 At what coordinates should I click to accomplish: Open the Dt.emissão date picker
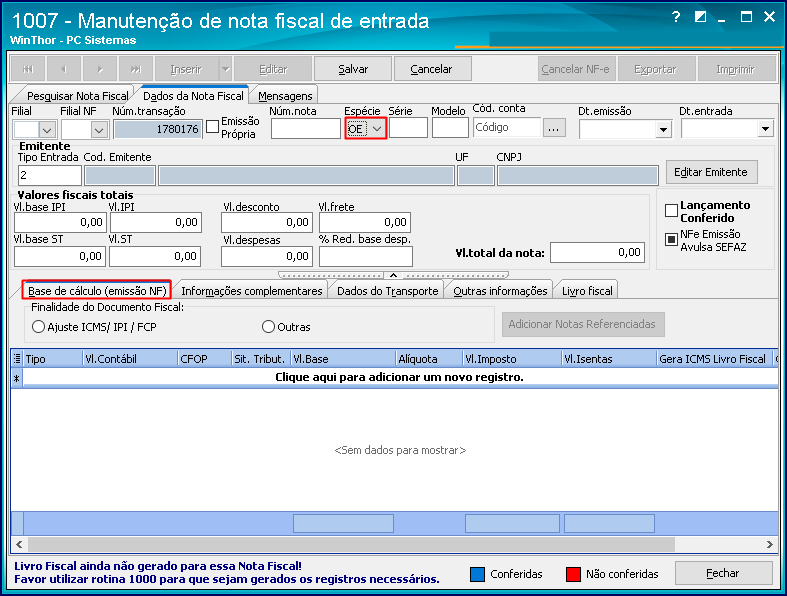[663, 130]
